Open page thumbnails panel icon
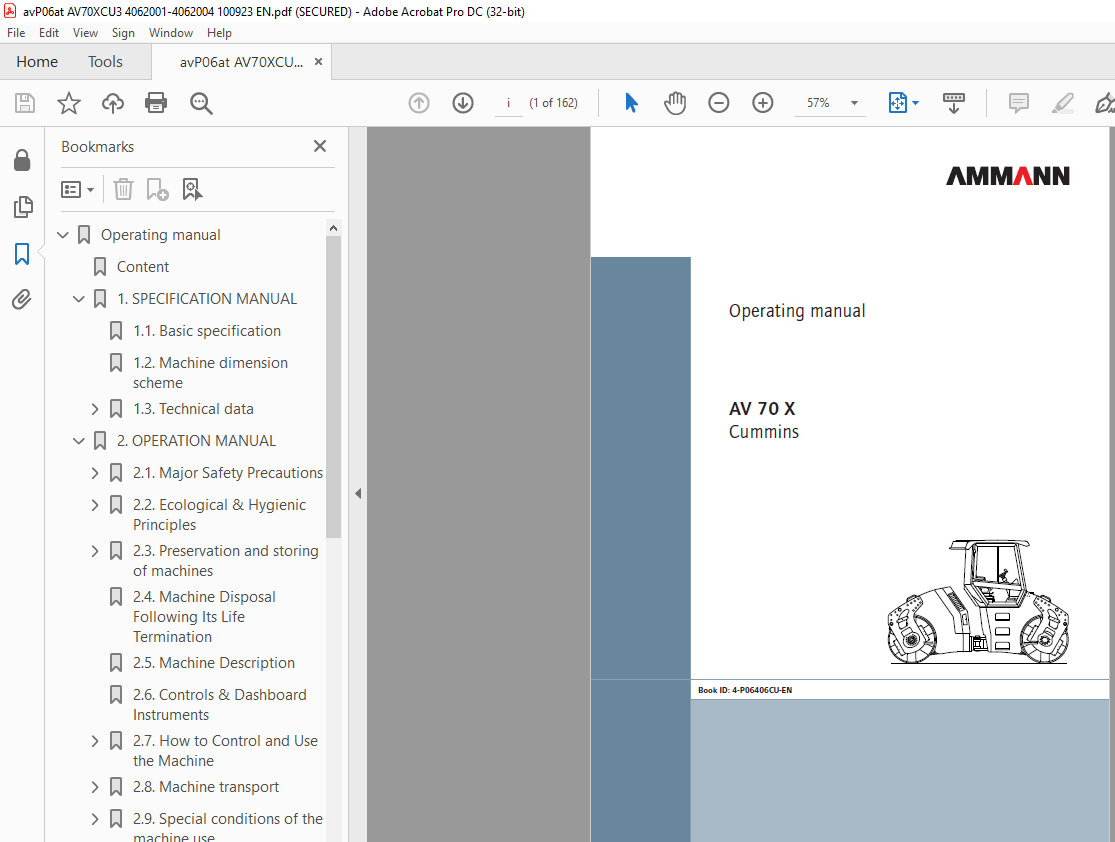The image size is (1115, 842). coord(23,207)
